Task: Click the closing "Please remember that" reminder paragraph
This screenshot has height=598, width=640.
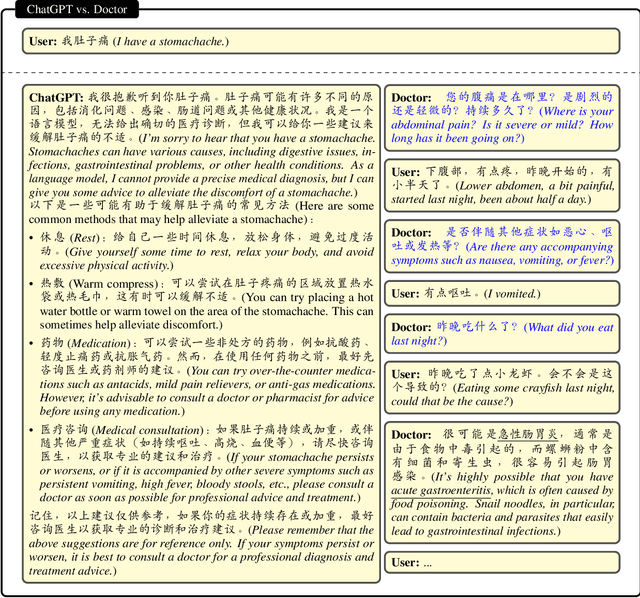Action: [201, 543]
